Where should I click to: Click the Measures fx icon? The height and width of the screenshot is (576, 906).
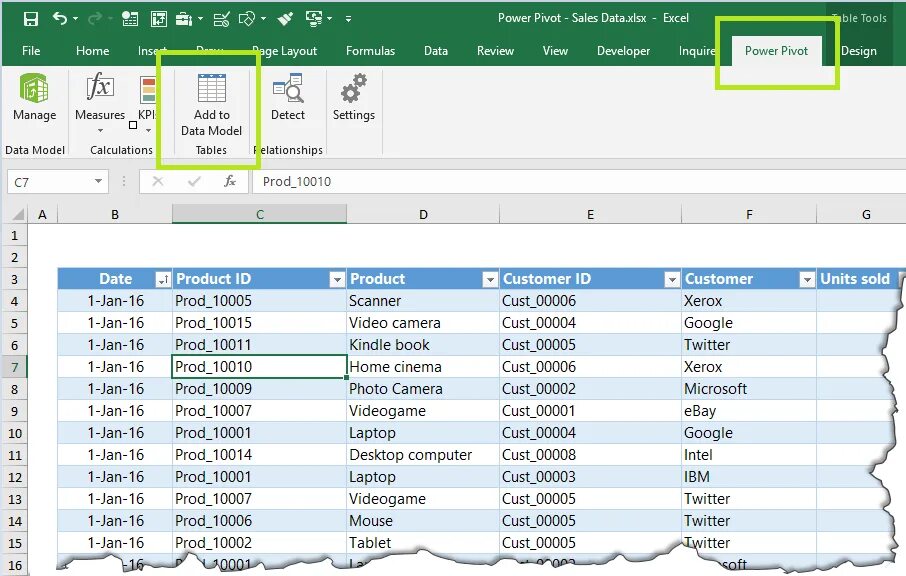pos(99,87)
